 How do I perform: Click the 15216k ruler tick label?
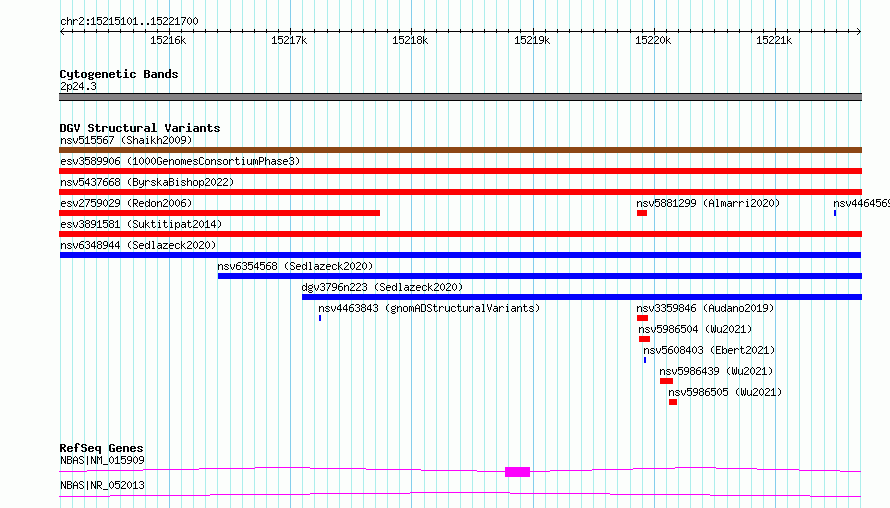pos(168,40)
